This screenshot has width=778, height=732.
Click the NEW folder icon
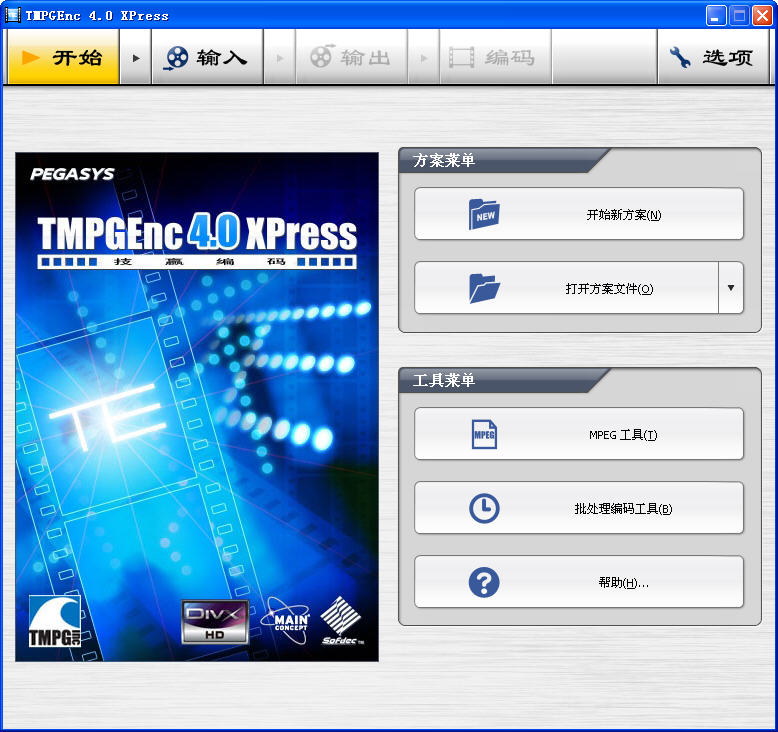coord(484,214)
